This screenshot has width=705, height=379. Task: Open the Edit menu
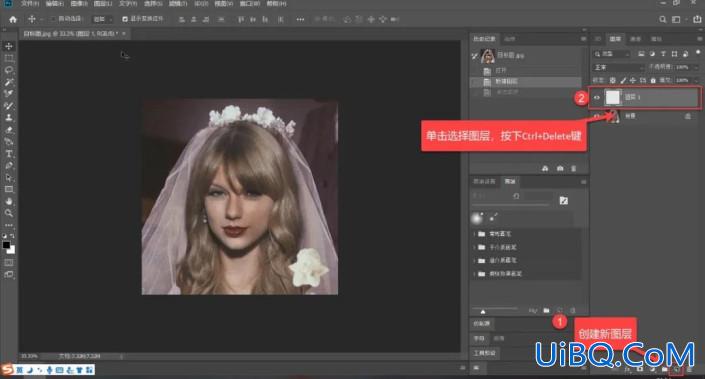(54, 4)
